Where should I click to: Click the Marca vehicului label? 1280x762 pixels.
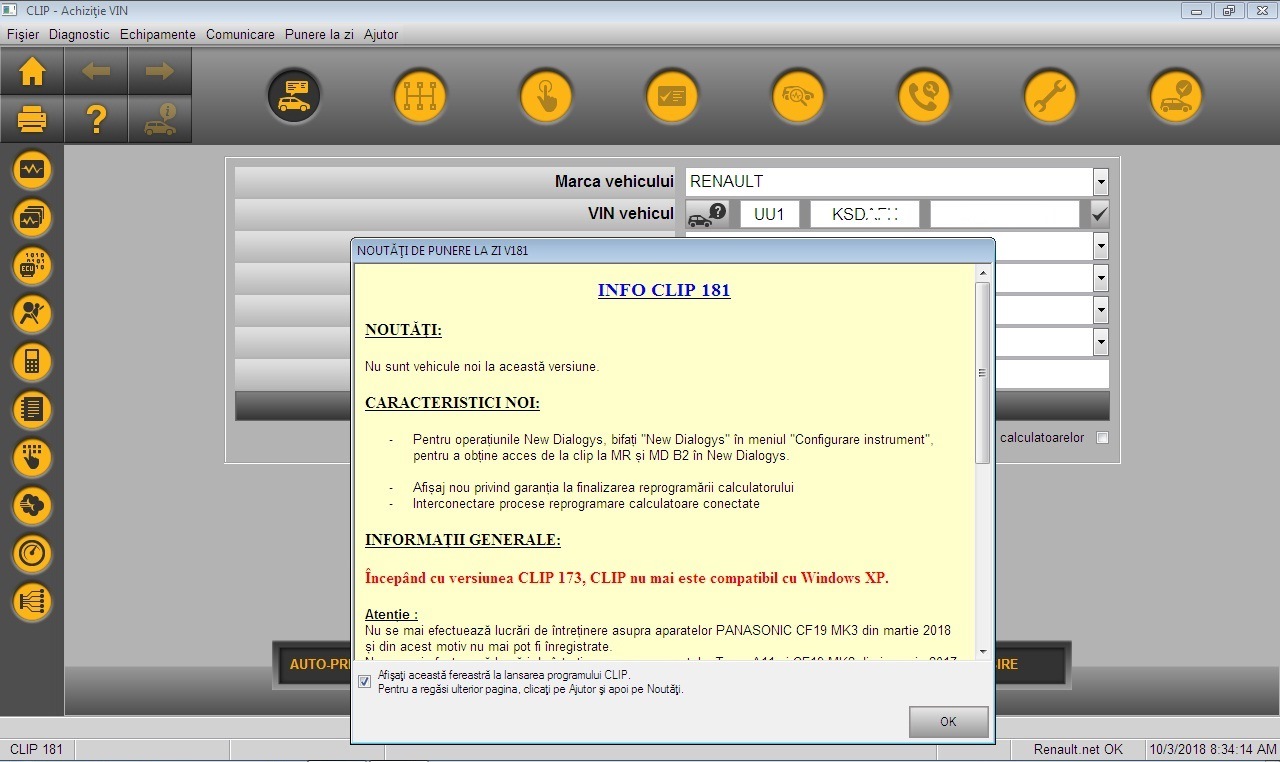pos(614,182)
